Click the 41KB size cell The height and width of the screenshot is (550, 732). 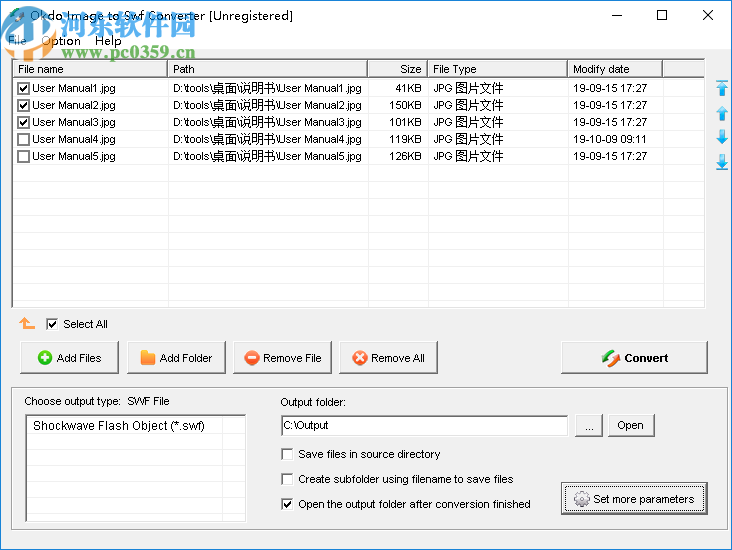tap(408, 88)
